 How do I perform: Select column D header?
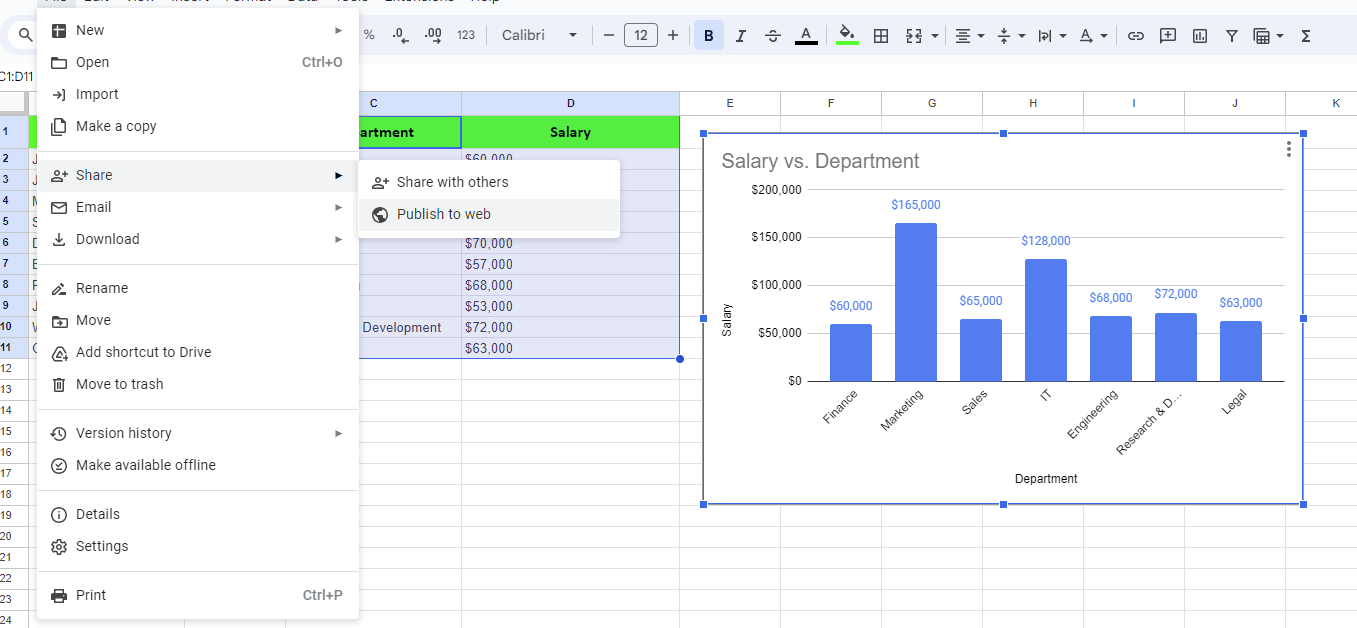coord(570,103)
